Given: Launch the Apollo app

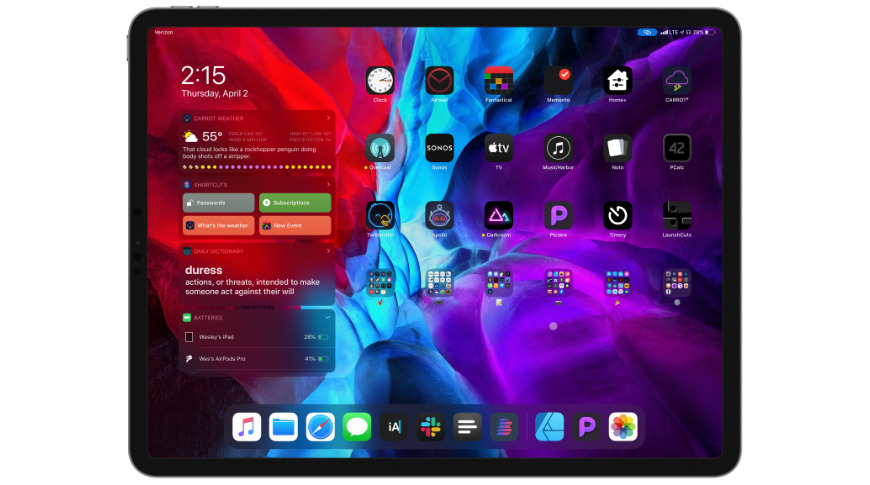Looking at the screenshot, I should [x=439, y=215].
